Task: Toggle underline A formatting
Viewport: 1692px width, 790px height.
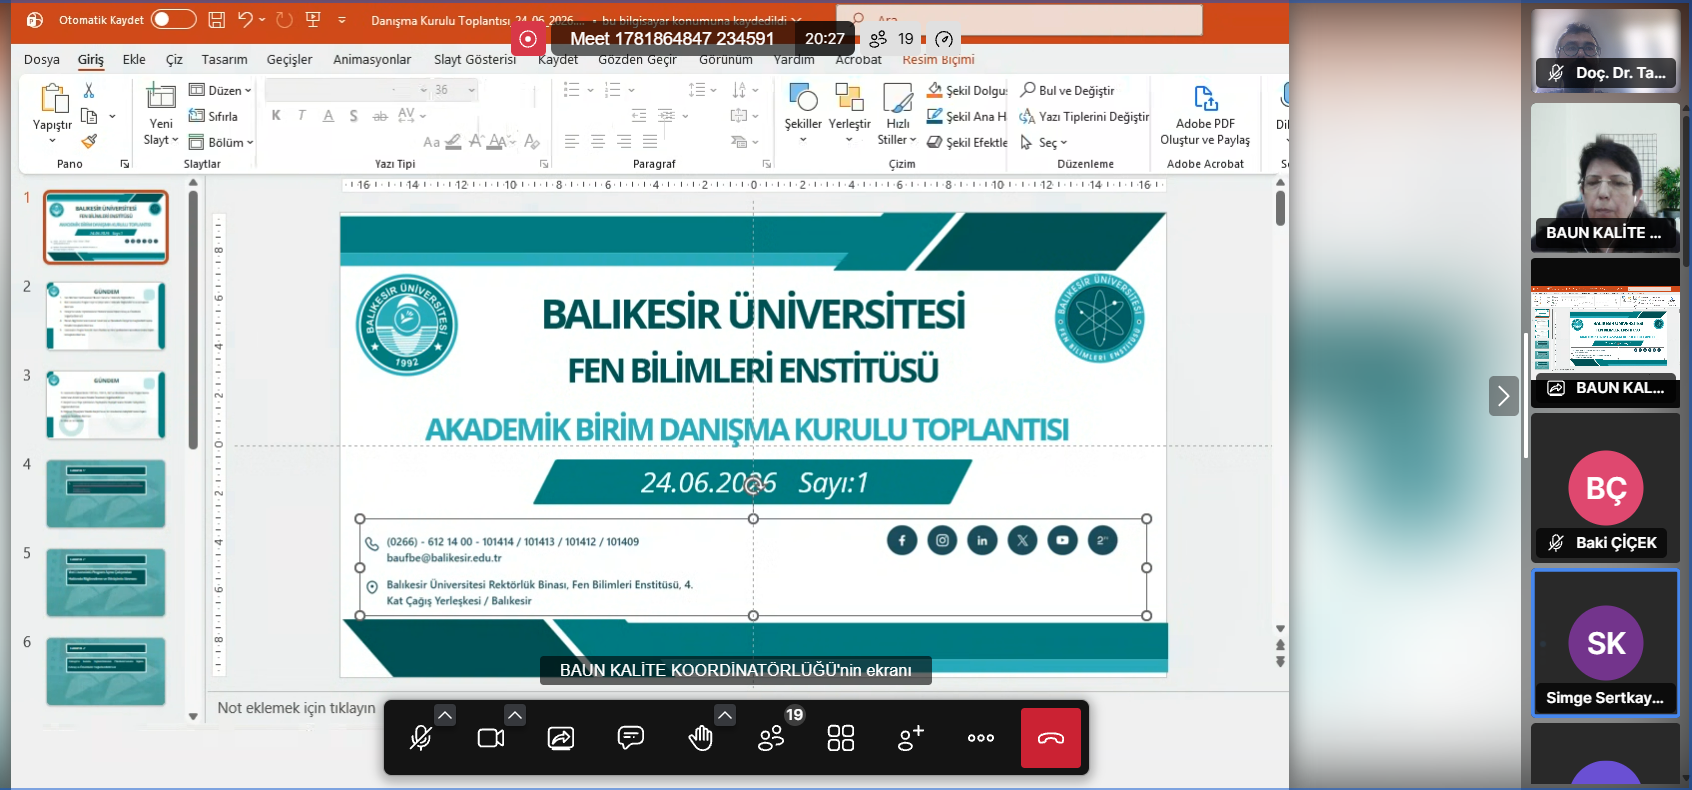Action: tap(328, 116)
